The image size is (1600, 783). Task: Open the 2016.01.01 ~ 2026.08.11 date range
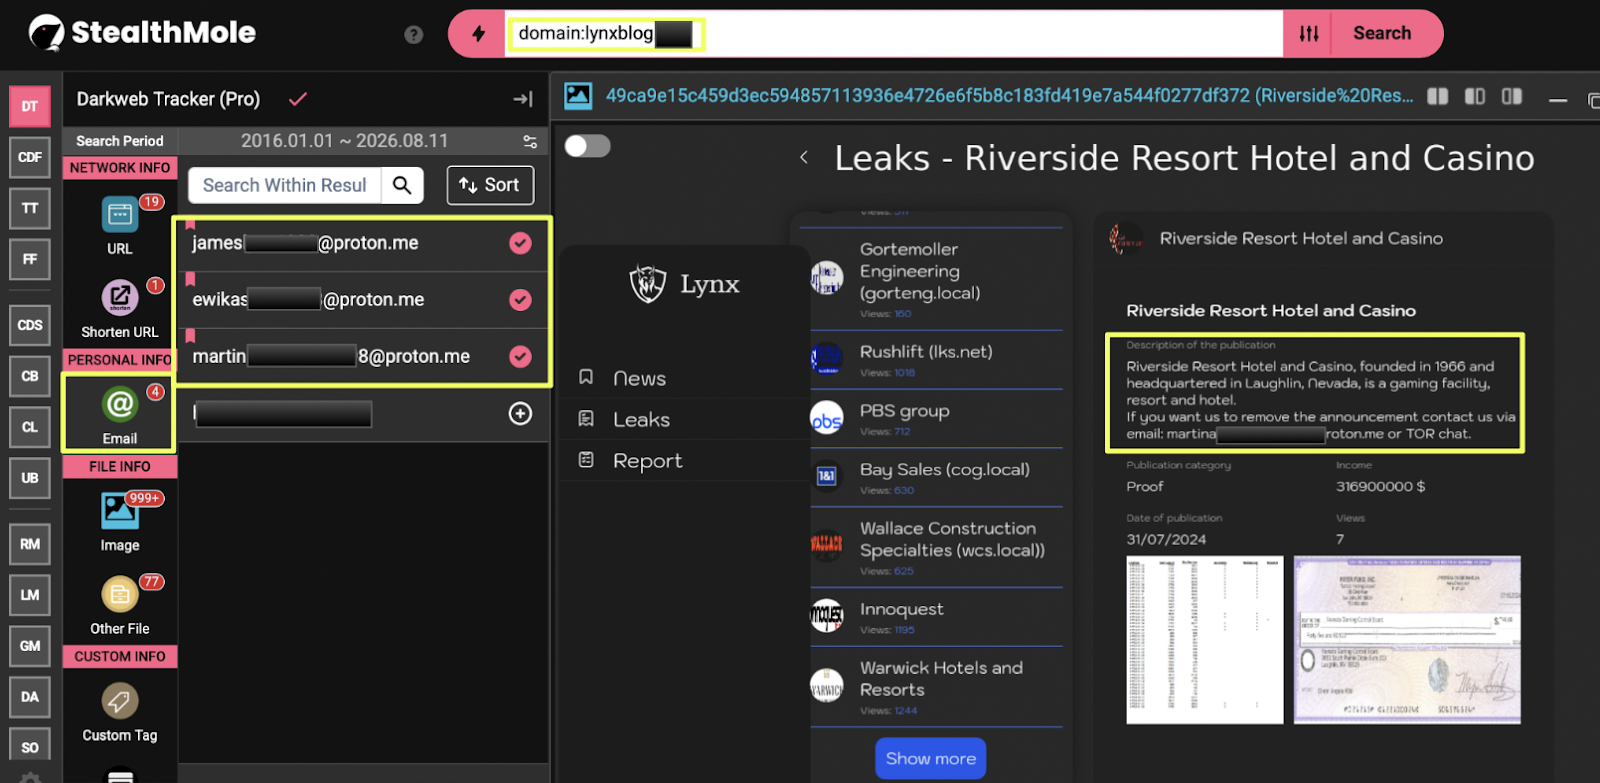(344, 141)
